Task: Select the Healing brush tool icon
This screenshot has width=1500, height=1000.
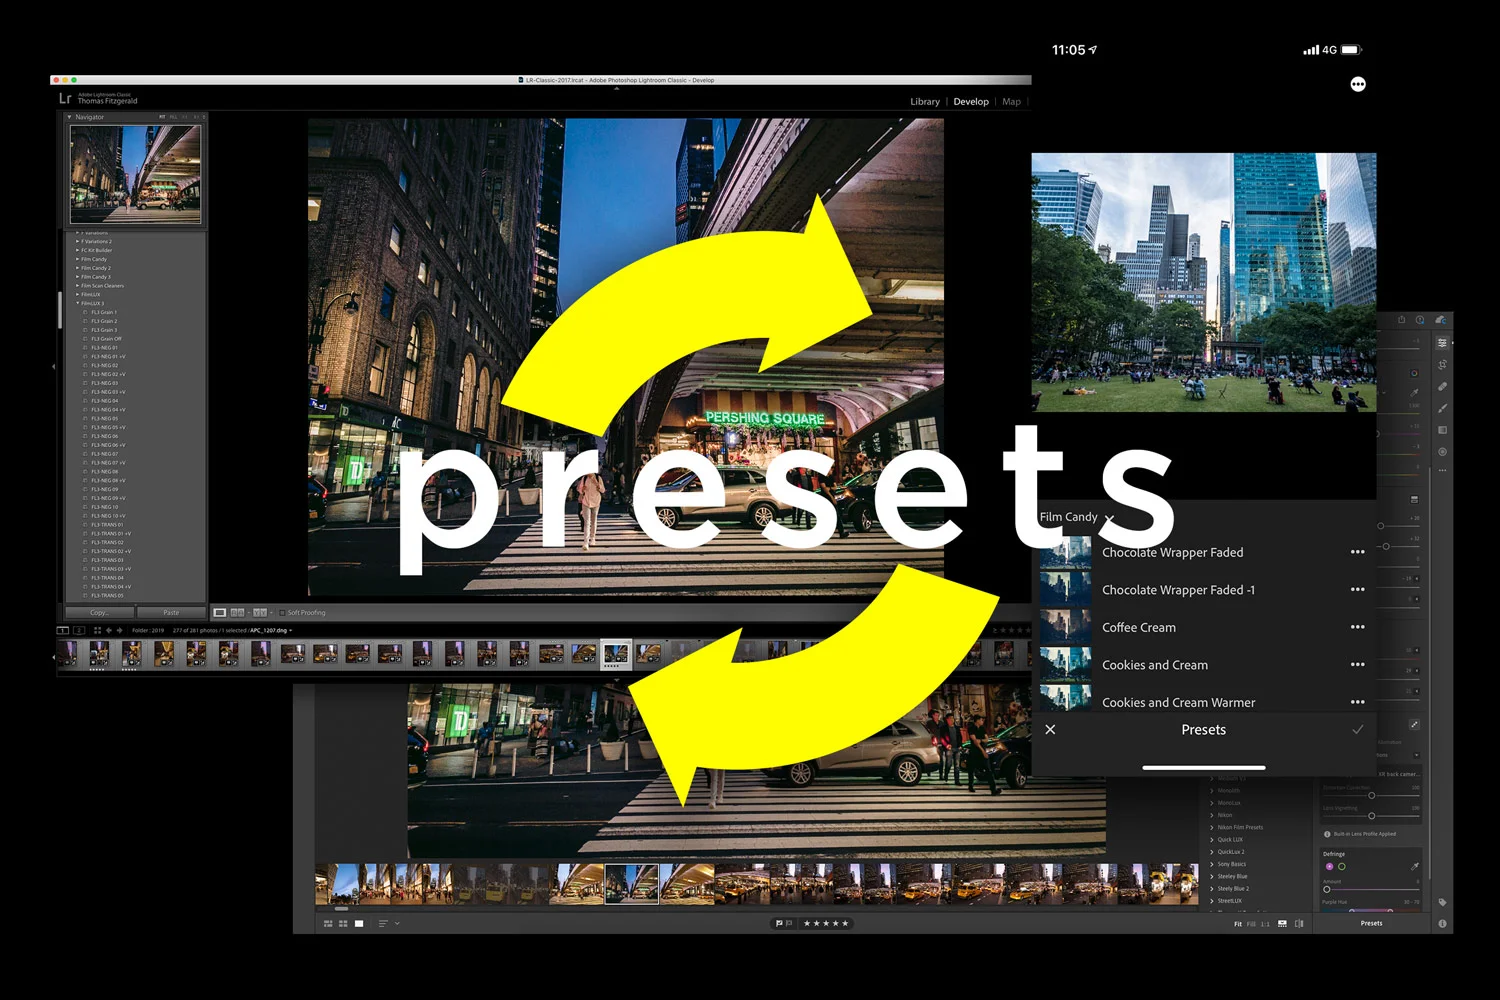Action: pos(1442,386)
